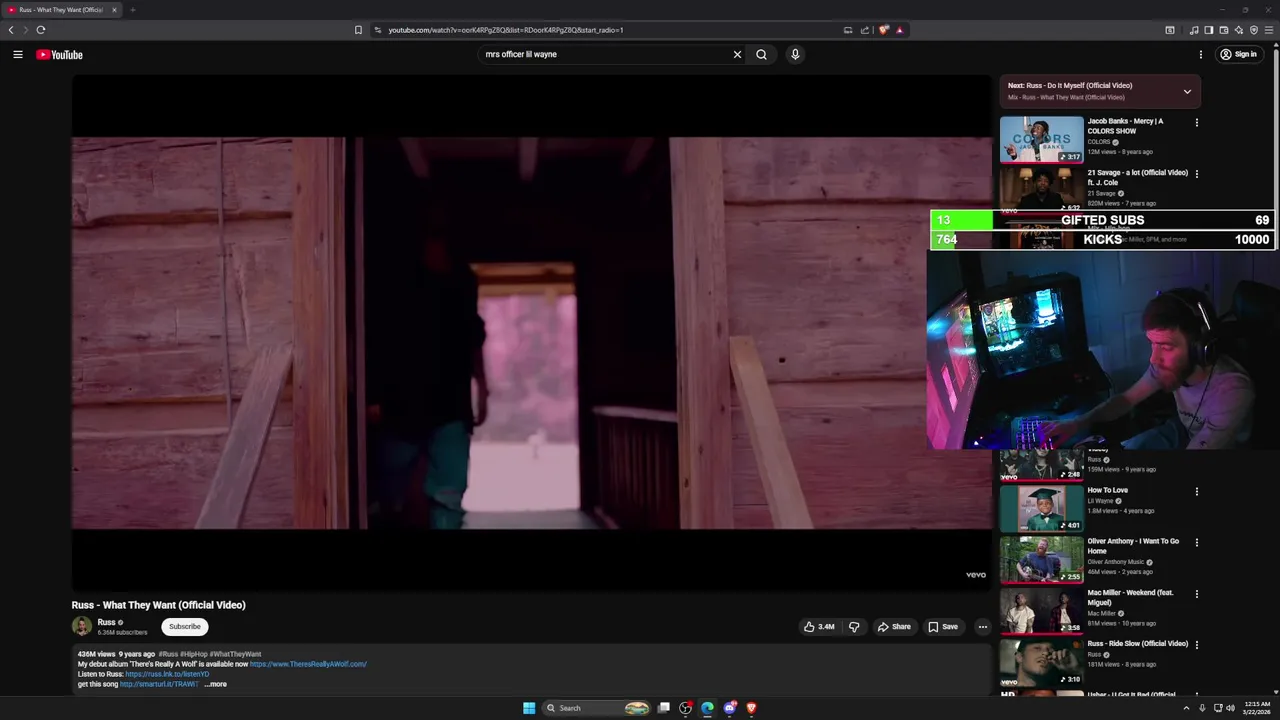Expand description with ...more
The width and height of the screenshot is (1280, 720).
216,685
